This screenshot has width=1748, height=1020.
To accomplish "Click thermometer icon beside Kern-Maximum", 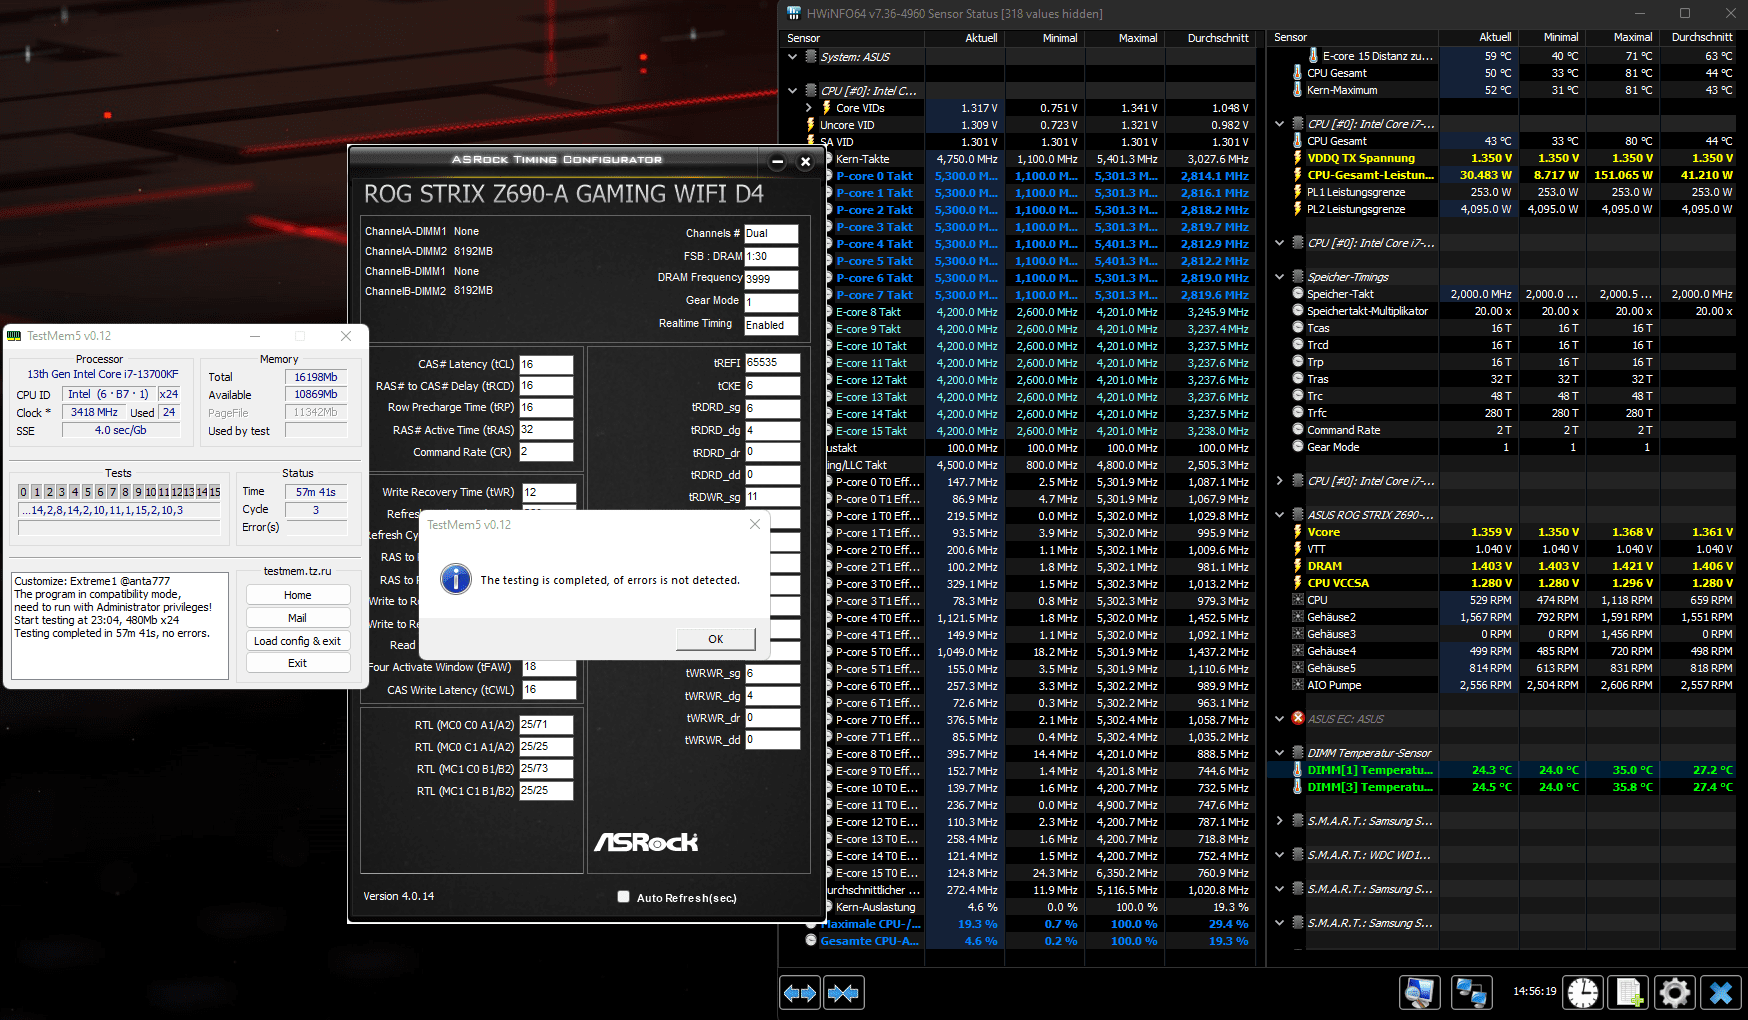I will [x=1298, y=90].
